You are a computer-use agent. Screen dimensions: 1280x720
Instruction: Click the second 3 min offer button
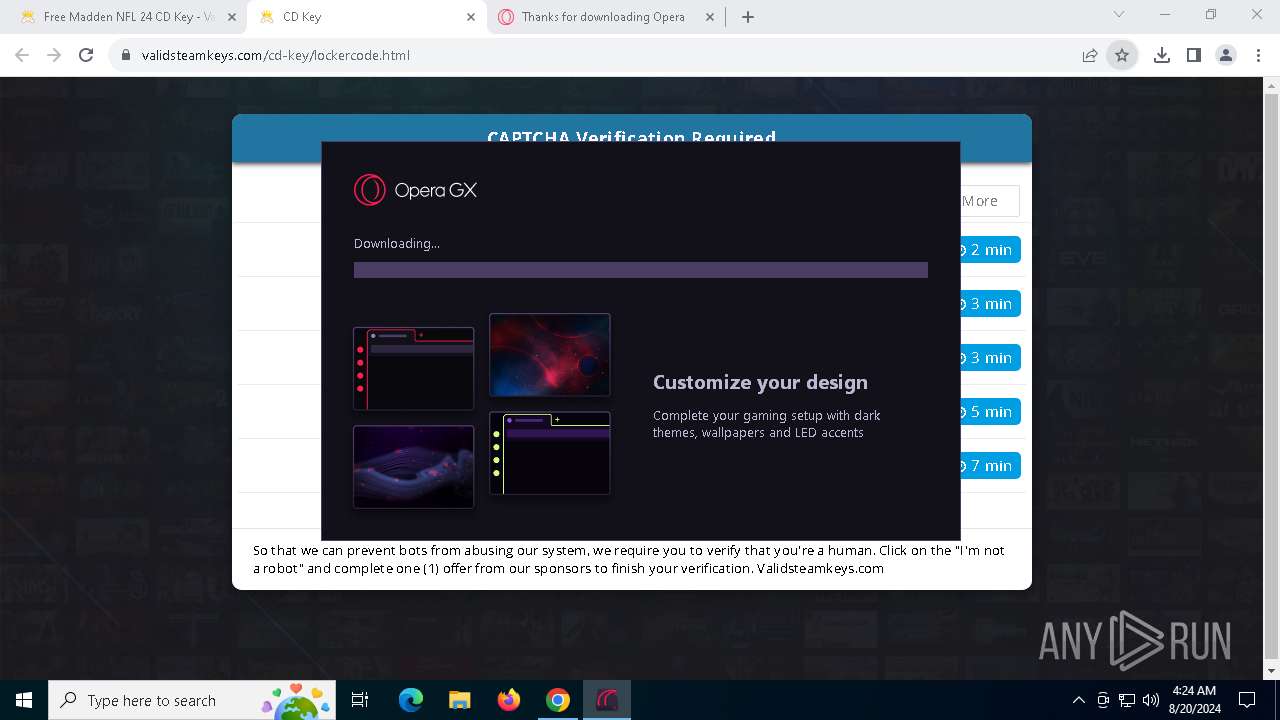[x=990, y=358]
